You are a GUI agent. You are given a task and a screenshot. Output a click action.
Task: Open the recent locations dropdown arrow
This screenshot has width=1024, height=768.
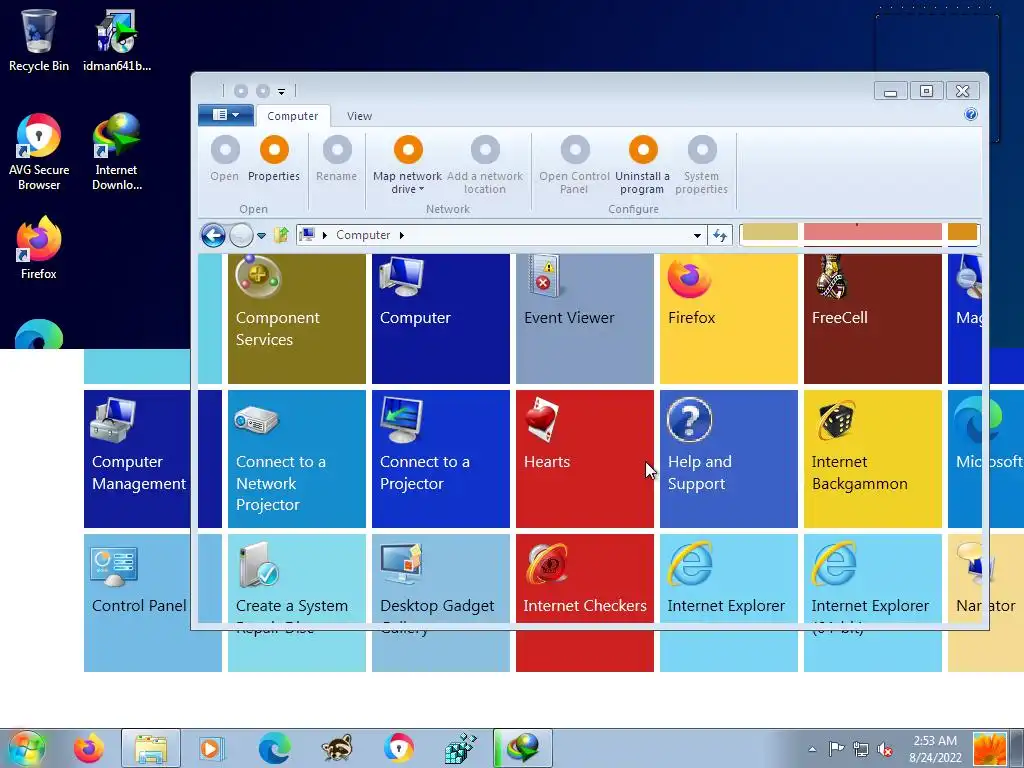click(261, 235)
